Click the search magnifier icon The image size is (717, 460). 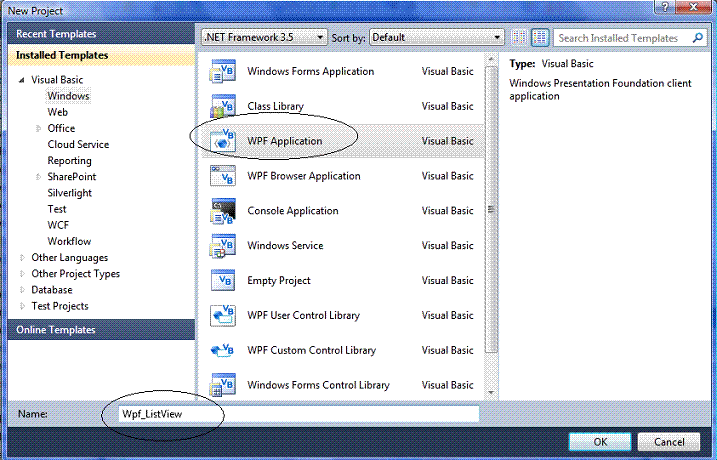click(x=697, y=38)
